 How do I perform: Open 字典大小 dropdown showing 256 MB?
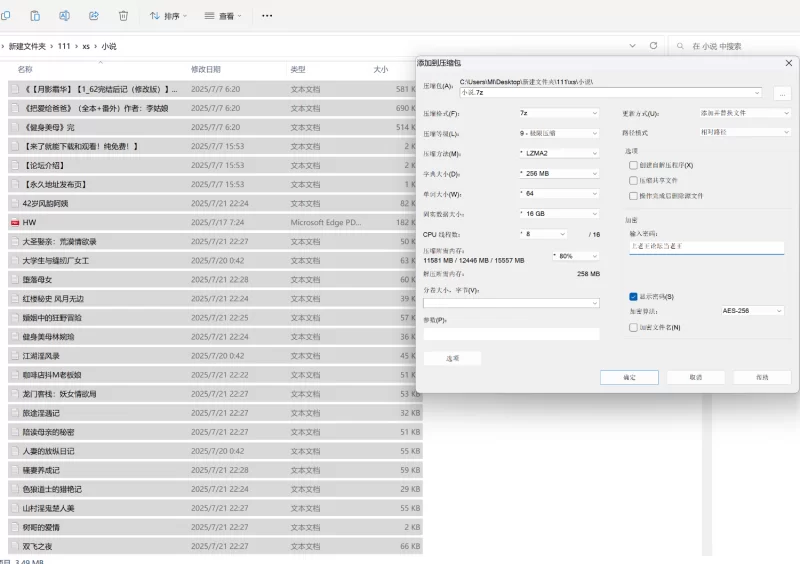coord(559,174)
